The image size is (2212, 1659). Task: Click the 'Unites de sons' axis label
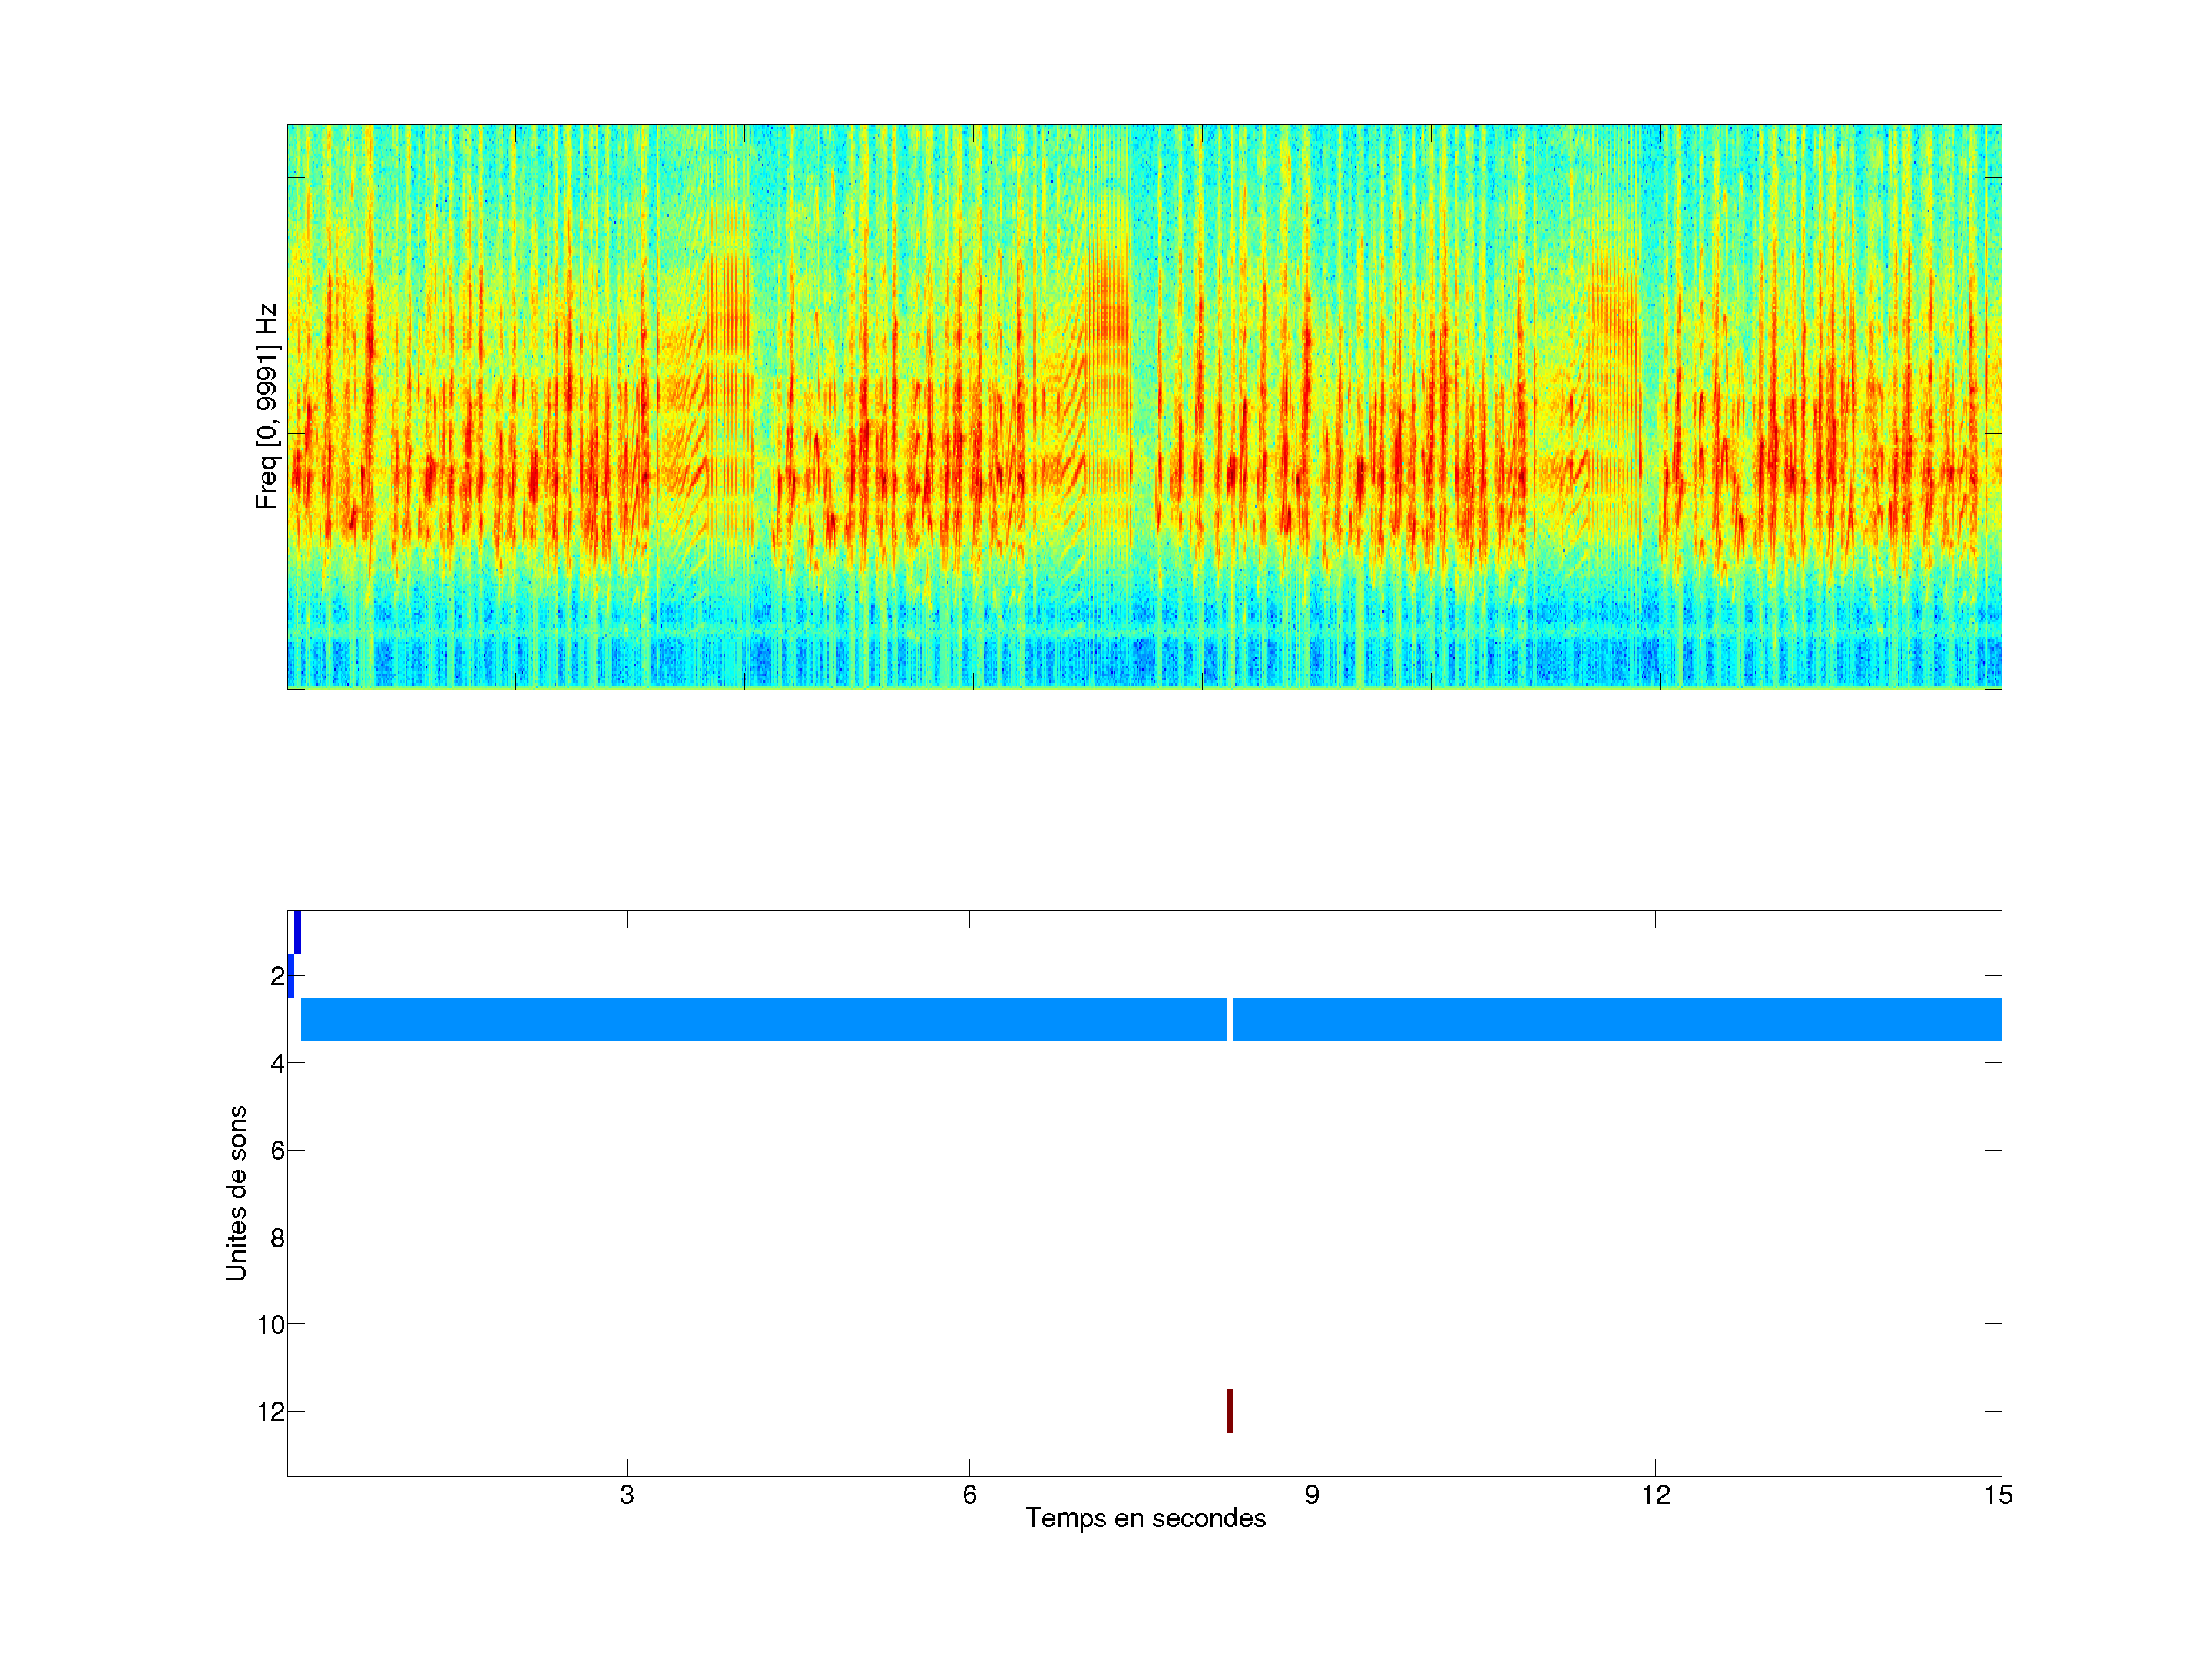[x=237, y=1193]
